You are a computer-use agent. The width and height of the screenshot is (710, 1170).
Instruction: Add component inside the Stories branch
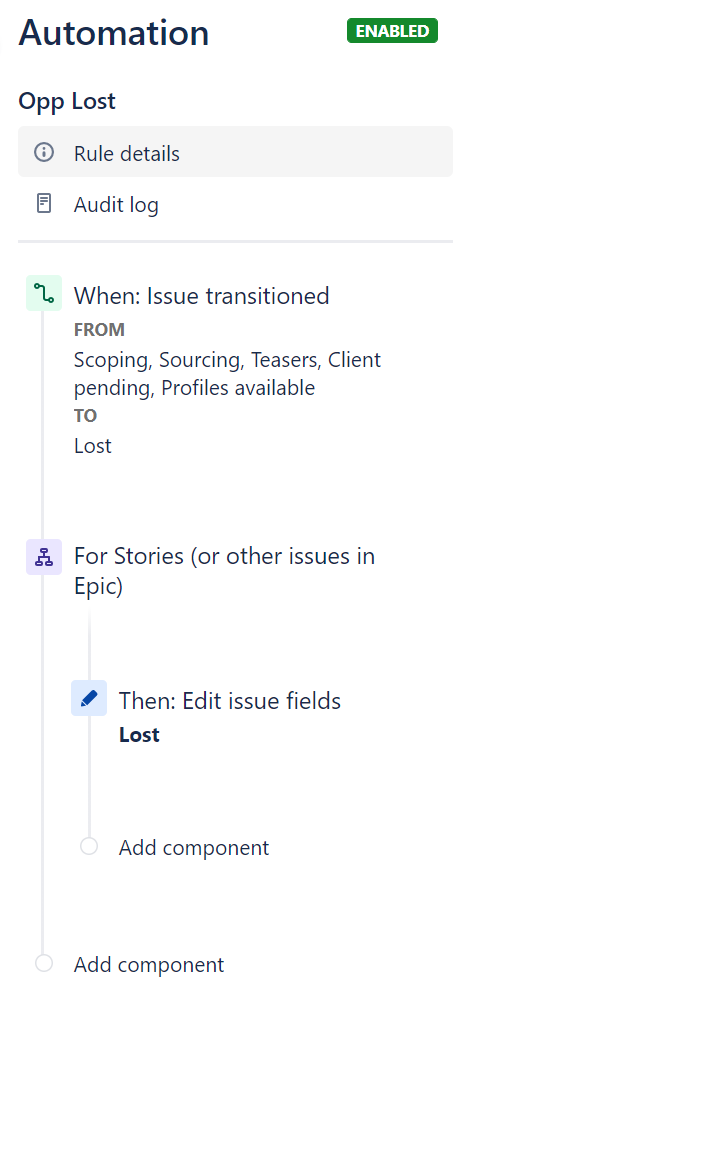coord(194,848)
